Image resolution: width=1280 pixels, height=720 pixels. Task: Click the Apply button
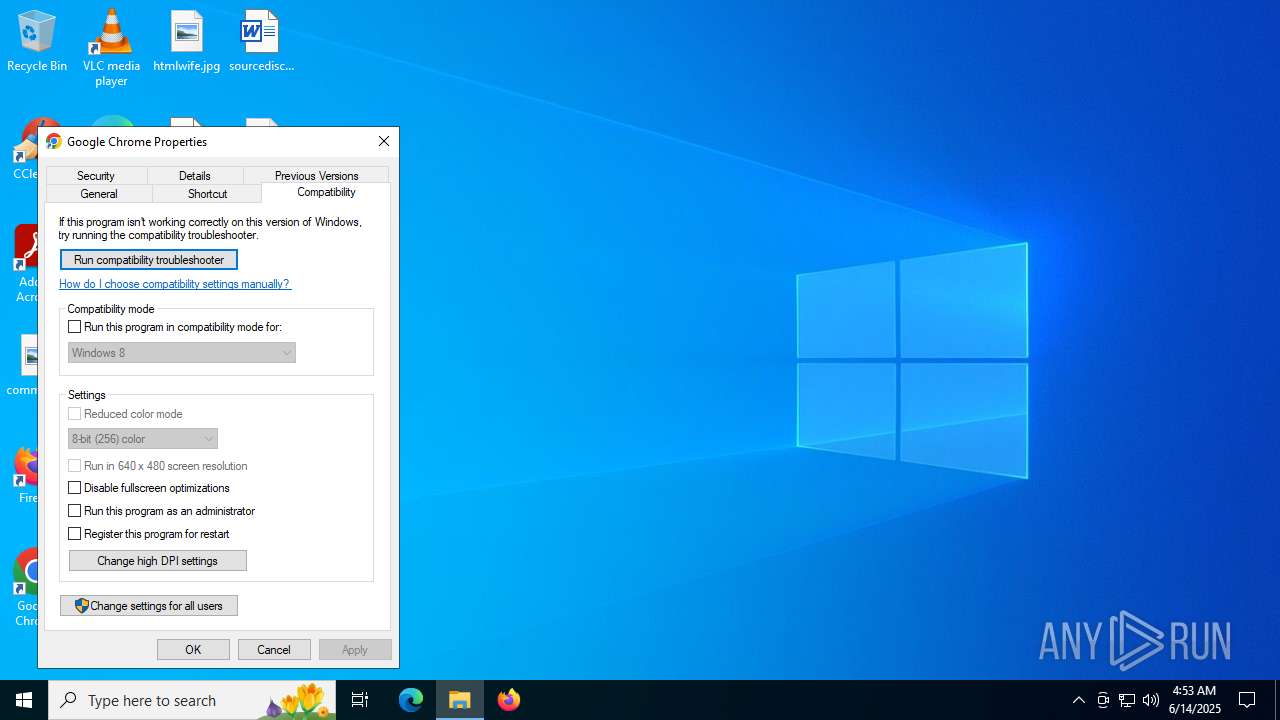point(355,650)
